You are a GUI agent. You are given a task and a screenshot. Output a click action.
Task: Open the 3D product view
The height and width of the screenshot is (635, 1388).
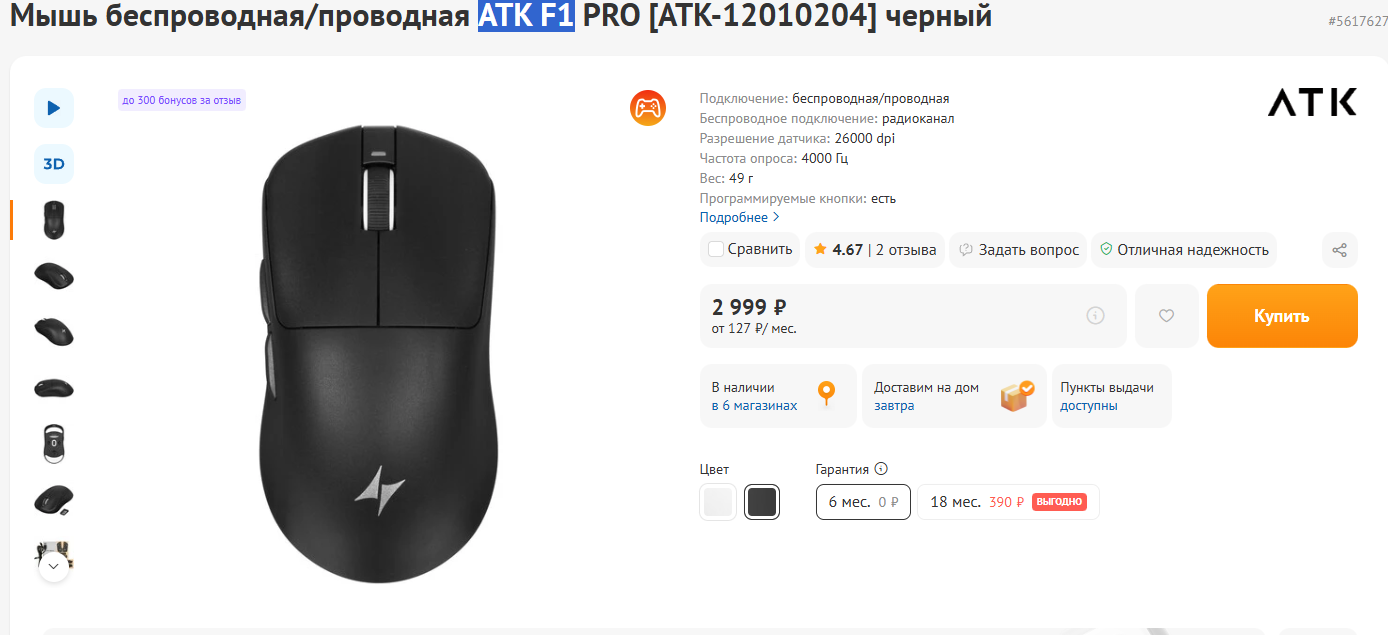[x=54, y=164]
